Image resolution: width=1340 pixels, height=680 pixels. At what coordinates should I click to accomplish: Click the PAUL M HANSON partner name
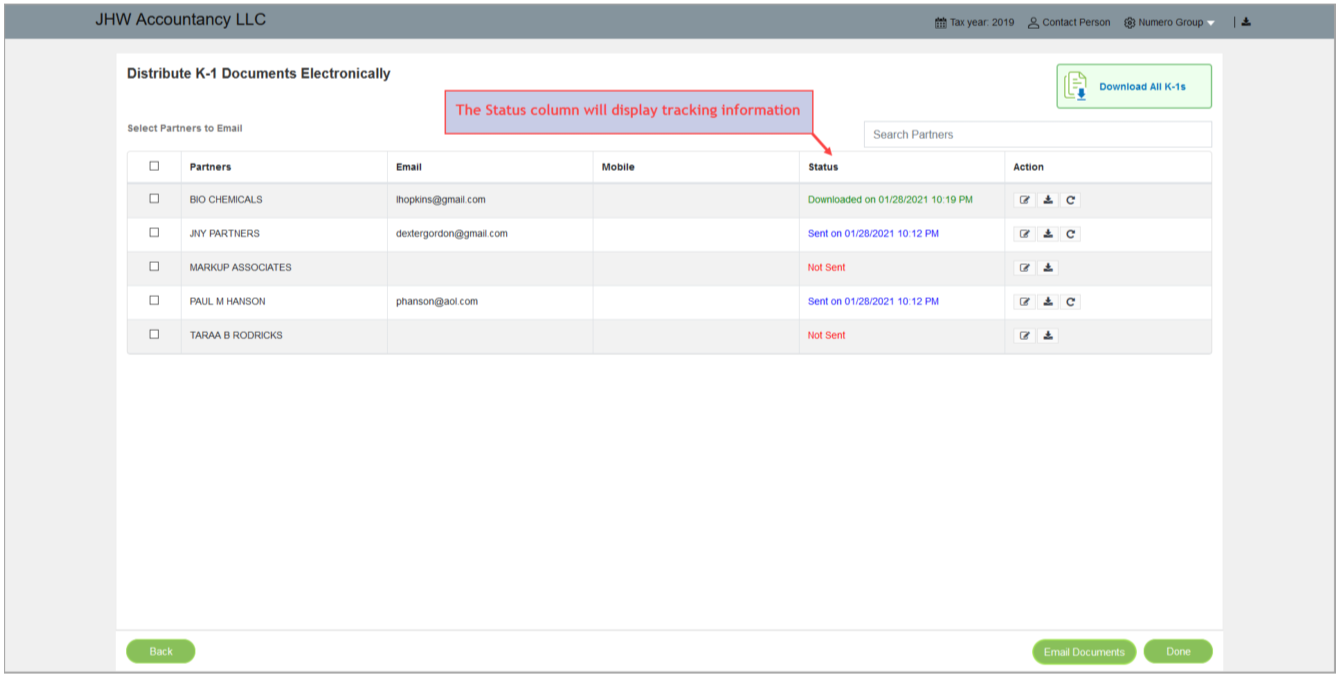pyautogui.click(x=227, y=301)
